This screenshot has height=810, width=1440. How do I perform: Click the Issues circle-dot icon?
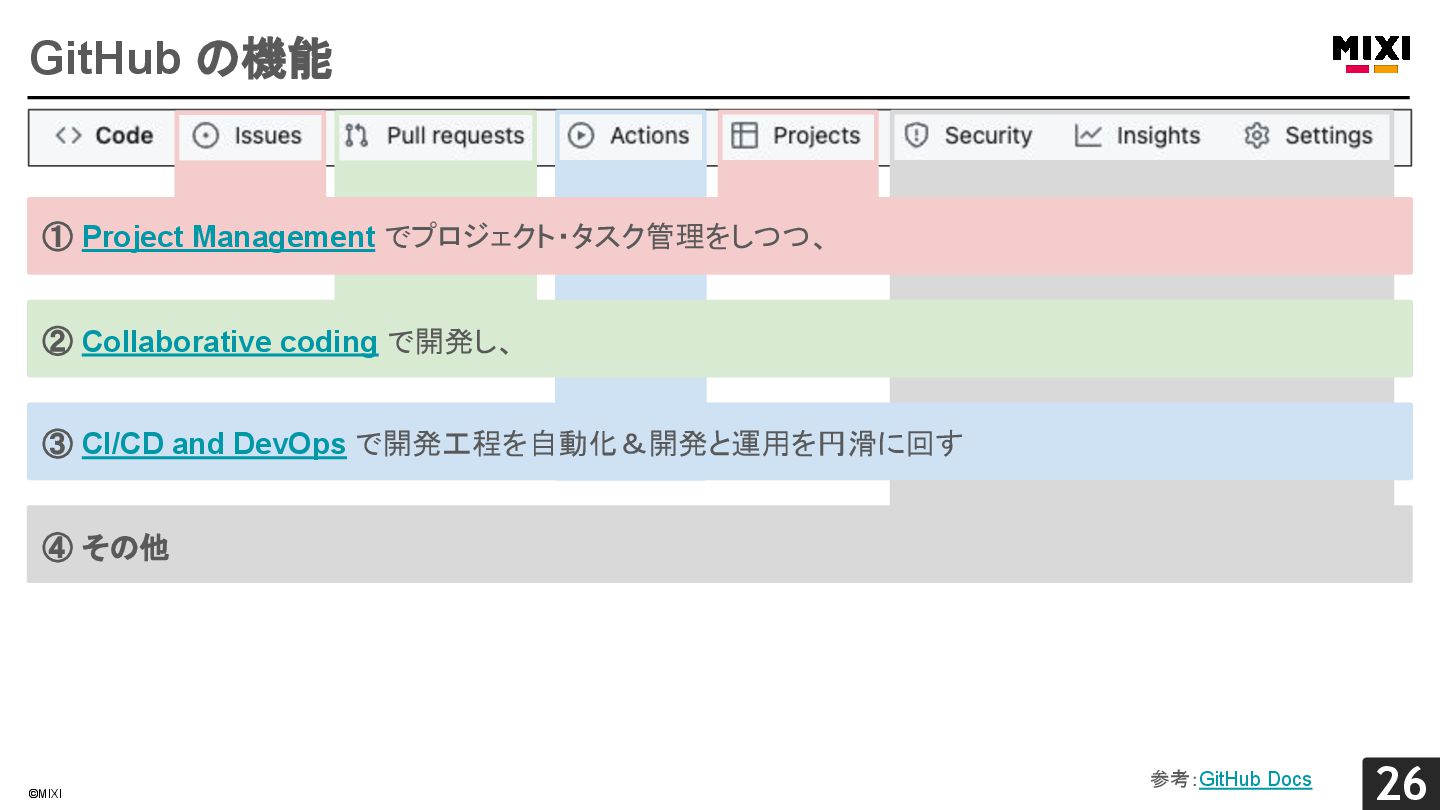click(205, 136)
